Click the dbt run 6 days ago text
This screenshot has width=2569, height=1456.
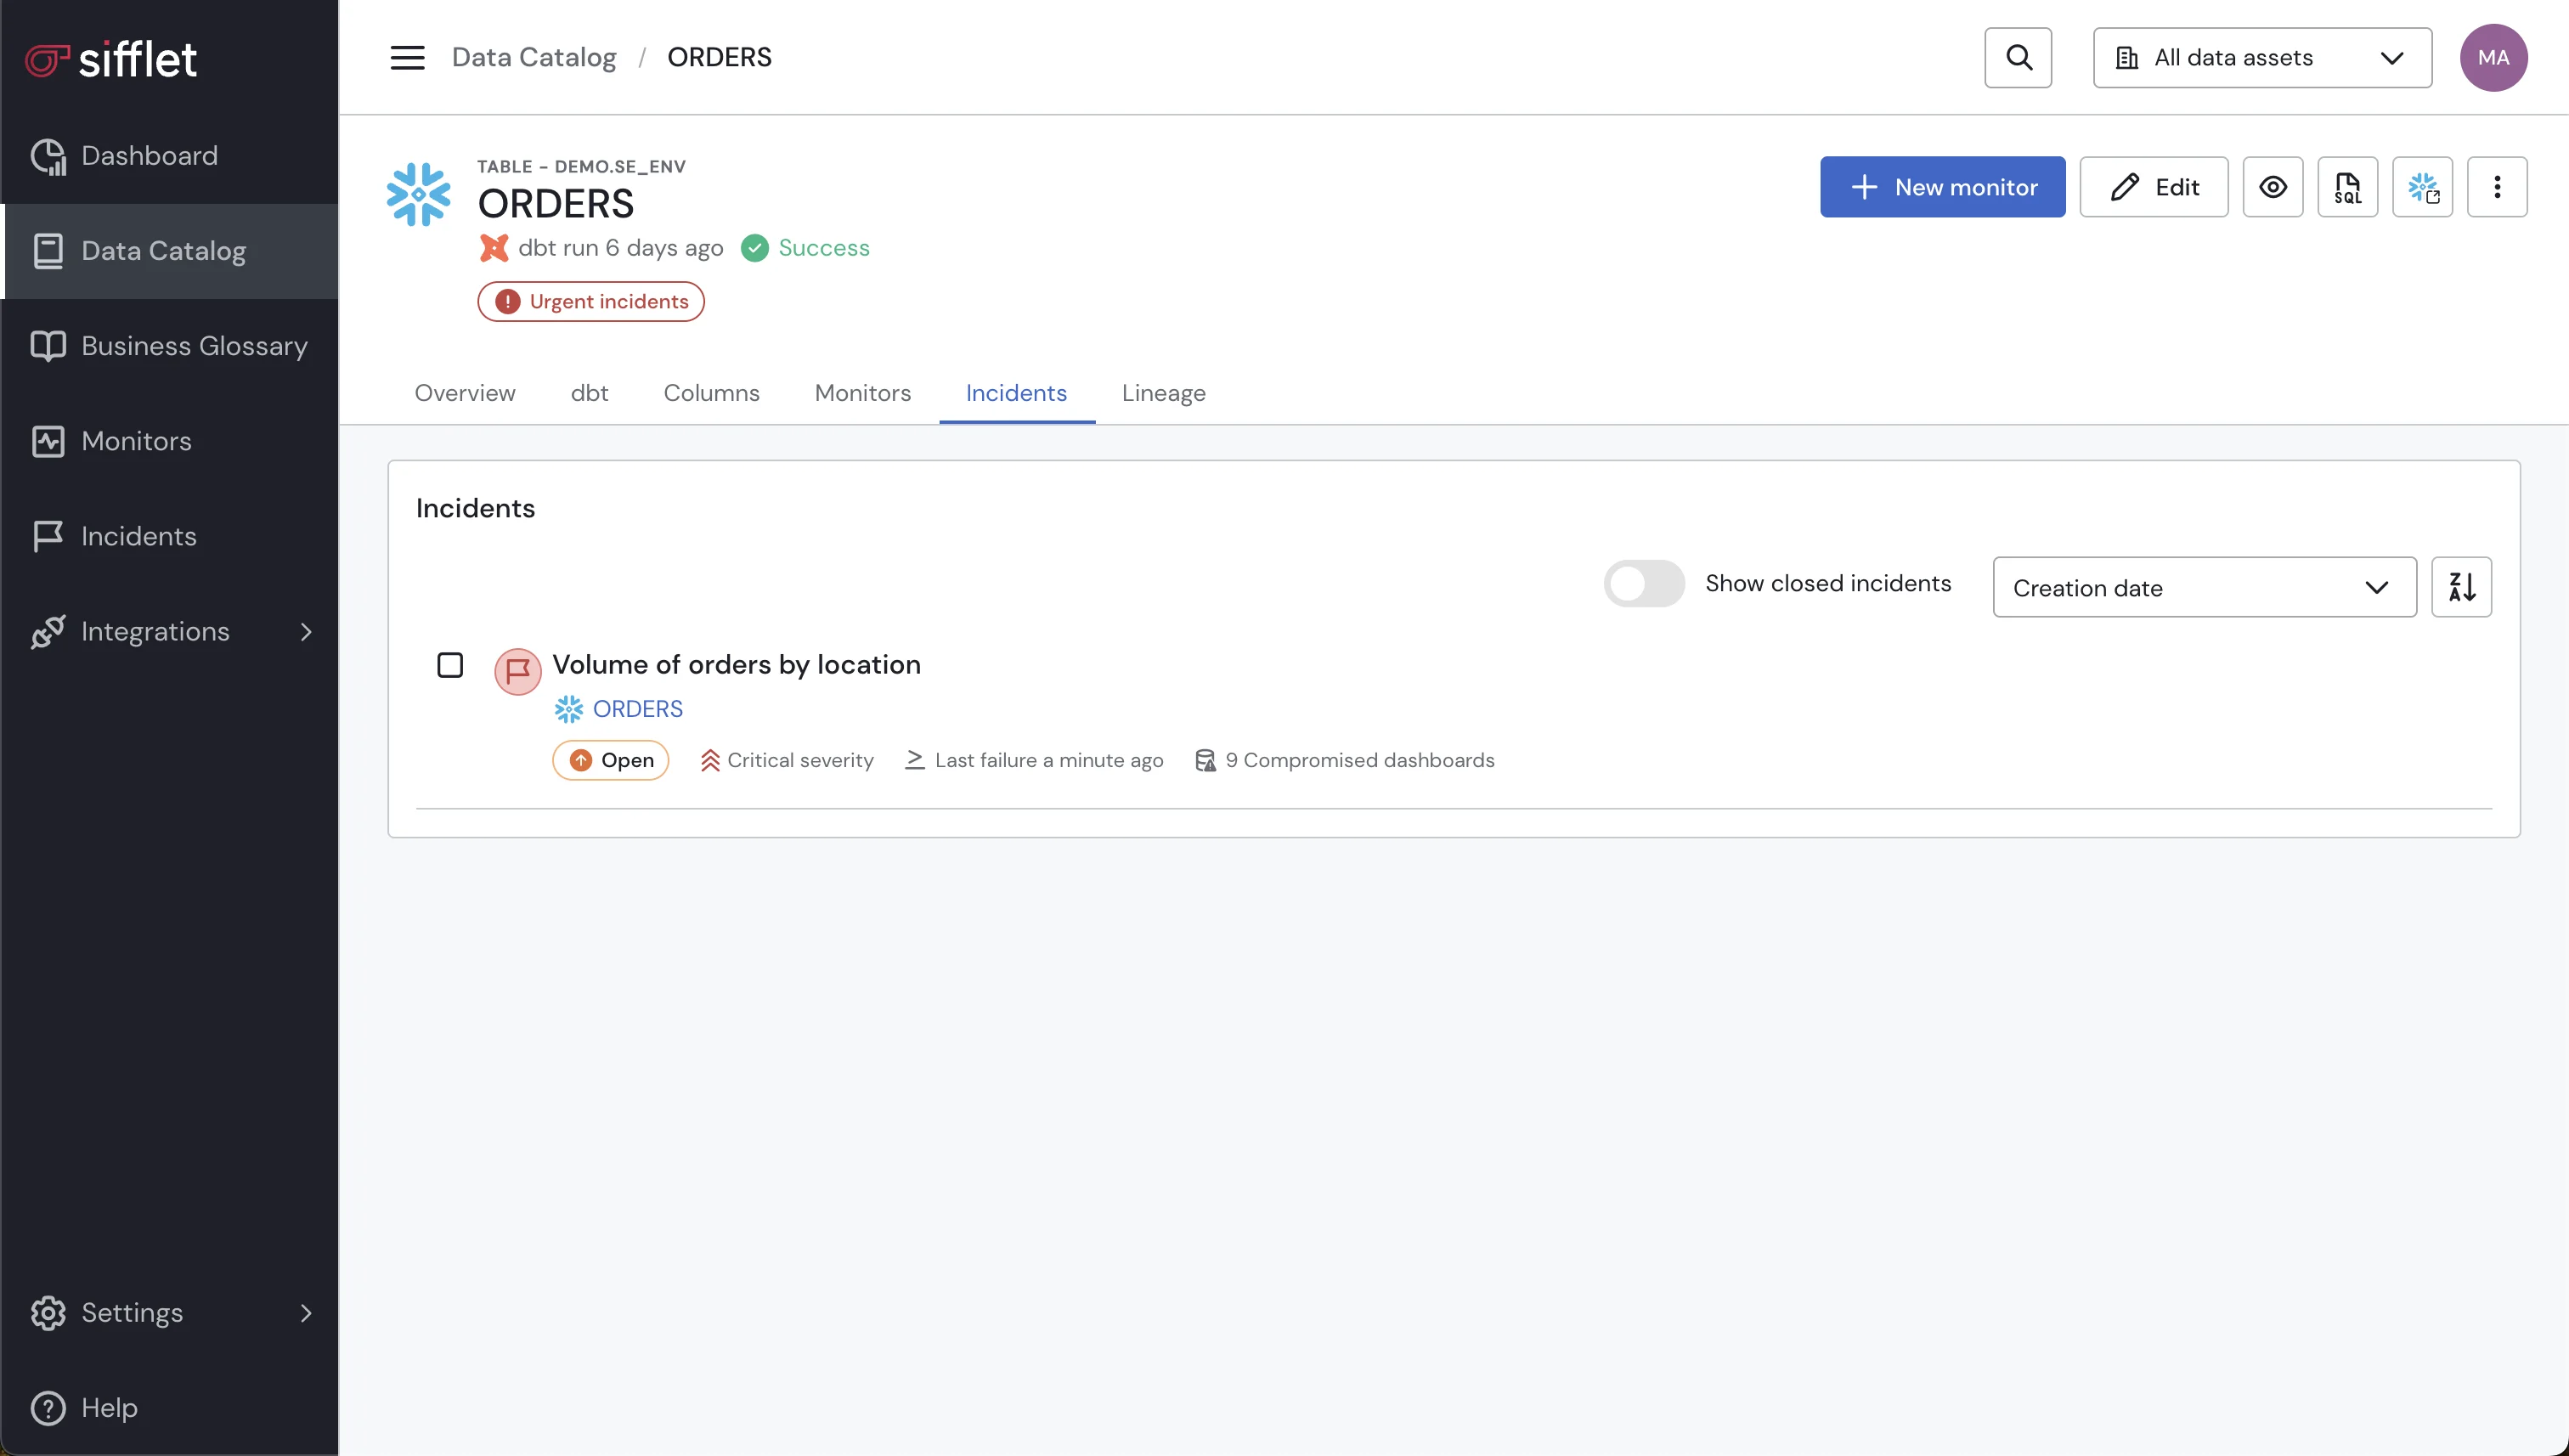point(621,248)
